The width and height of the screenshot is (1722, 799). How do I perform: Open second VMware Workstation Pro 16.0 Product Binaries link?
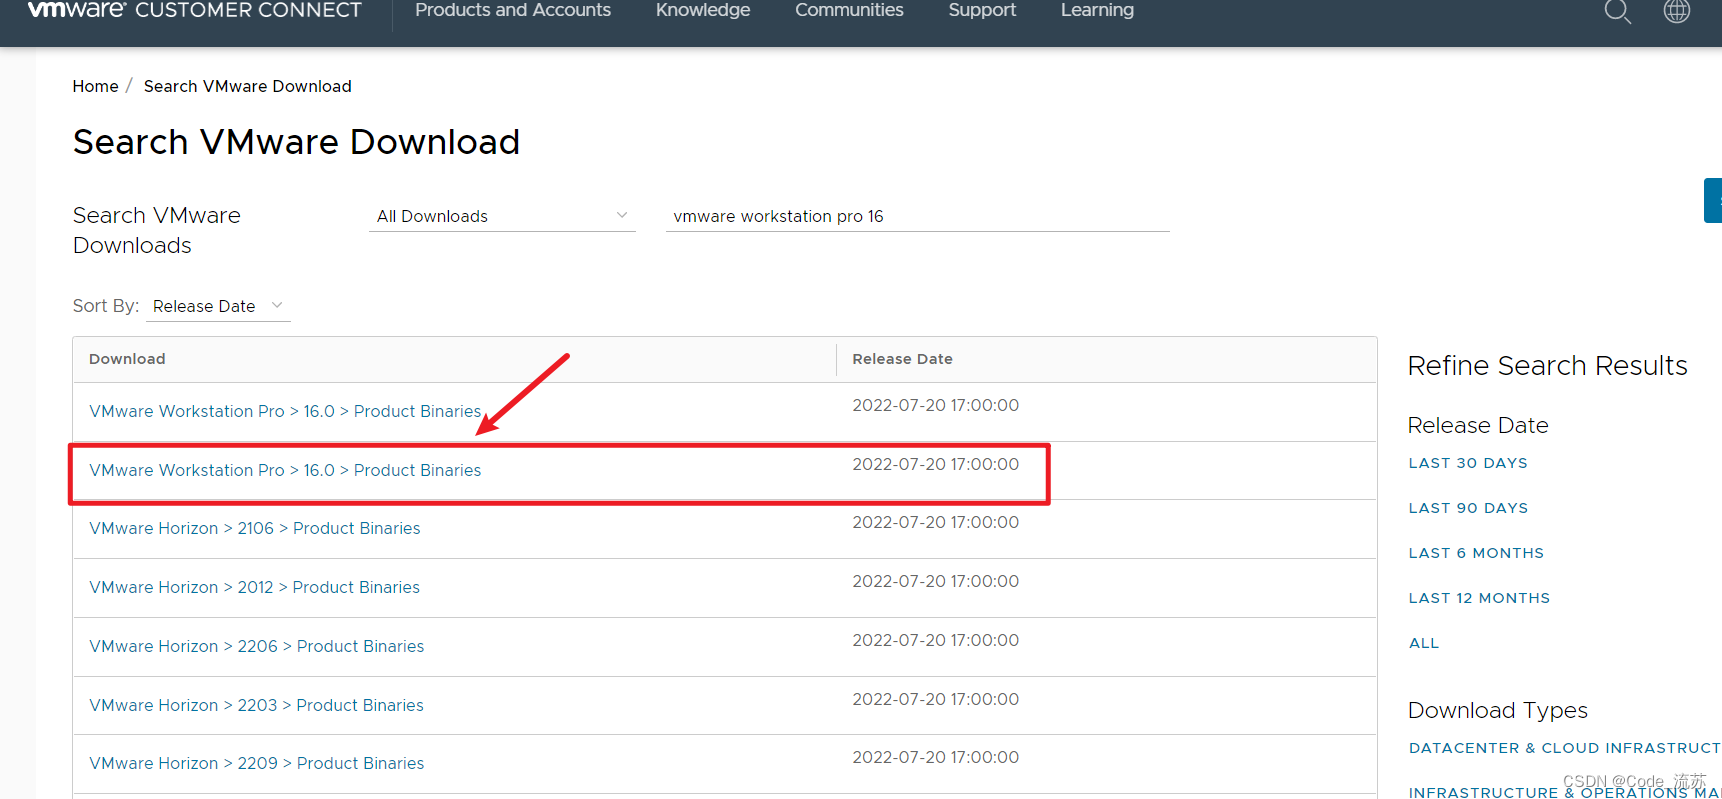285,470
